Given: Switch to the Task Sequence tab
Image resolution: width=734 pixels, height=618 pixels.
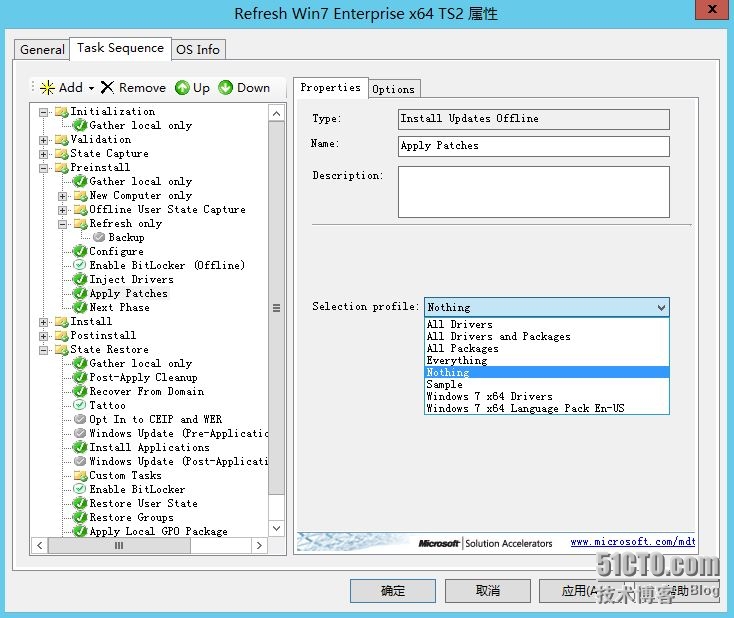Looking at the screenshot, I should click(120, 48).
